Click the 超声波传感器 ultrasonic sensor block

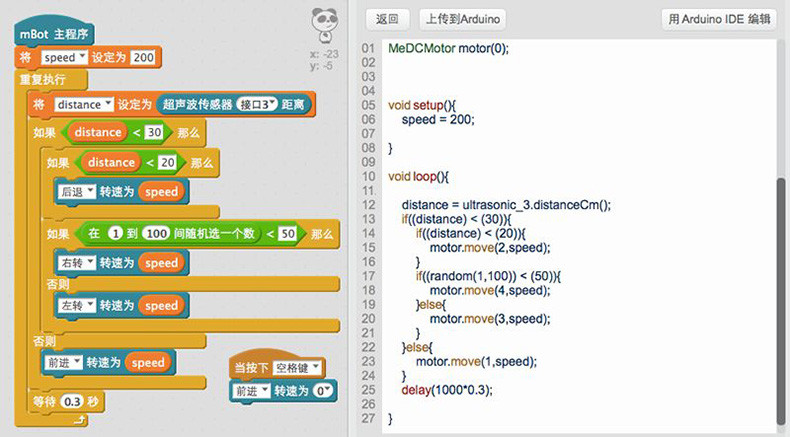tap(234, 104)
